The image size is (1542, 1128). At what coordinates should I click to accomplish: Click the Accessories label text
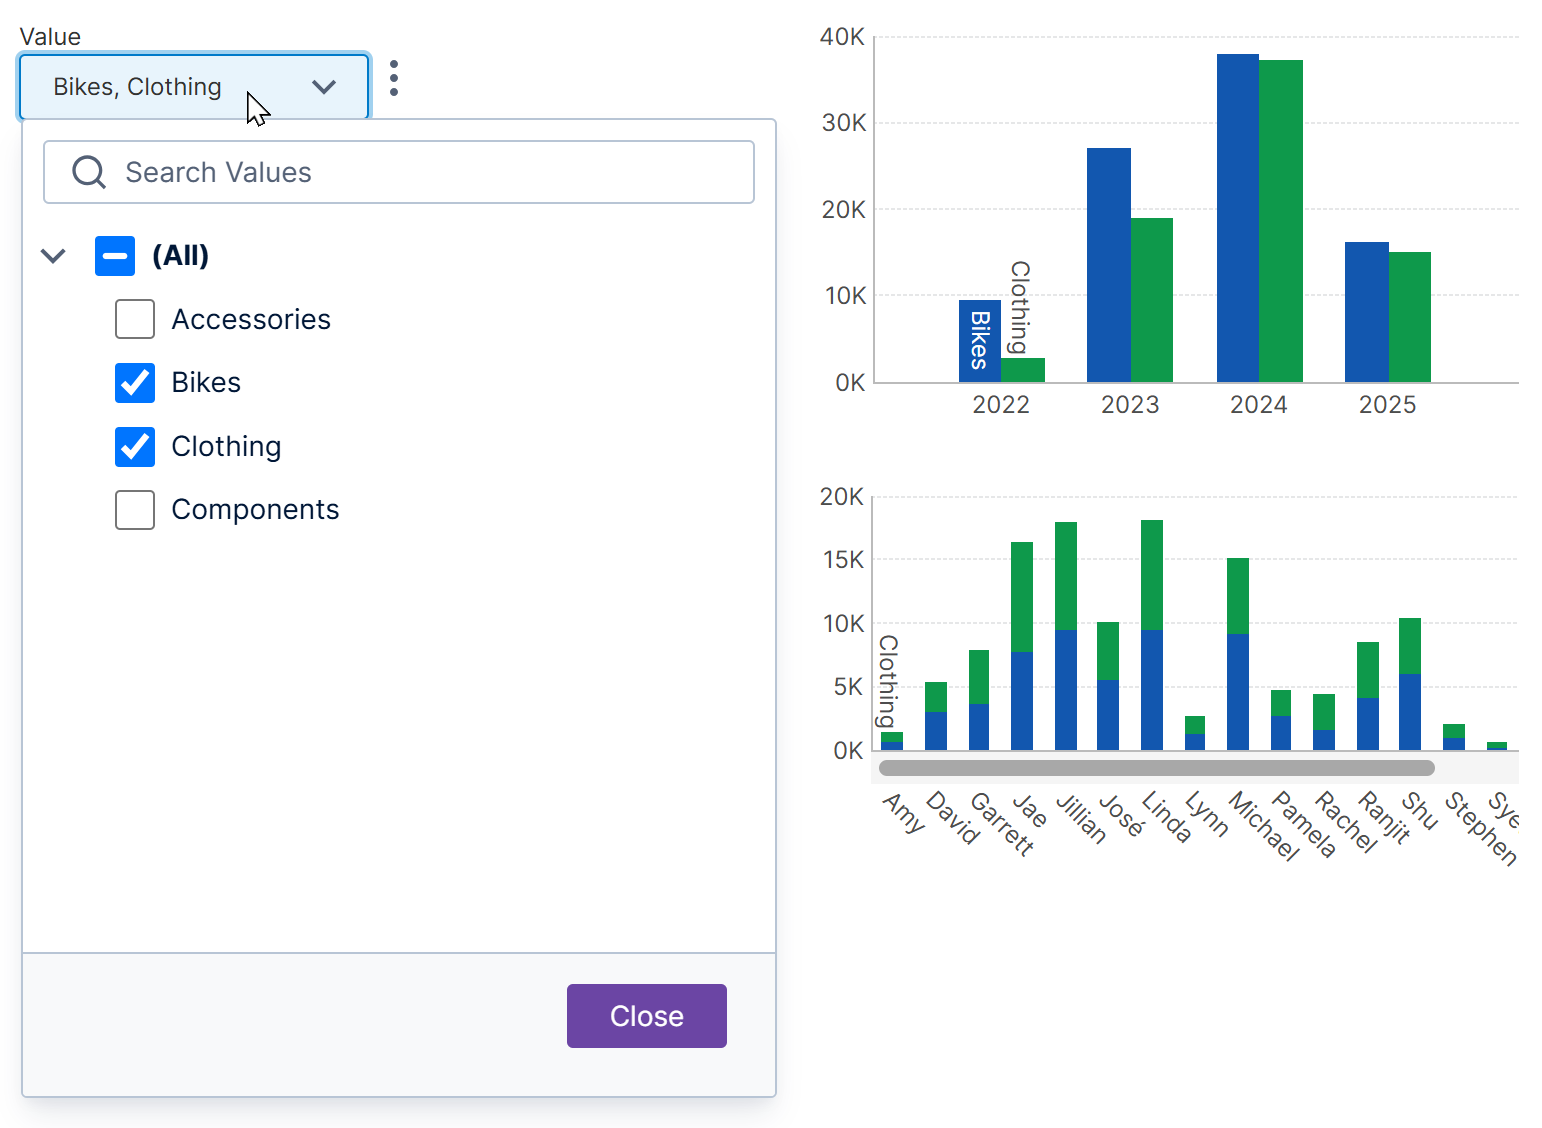coord(251,319)
